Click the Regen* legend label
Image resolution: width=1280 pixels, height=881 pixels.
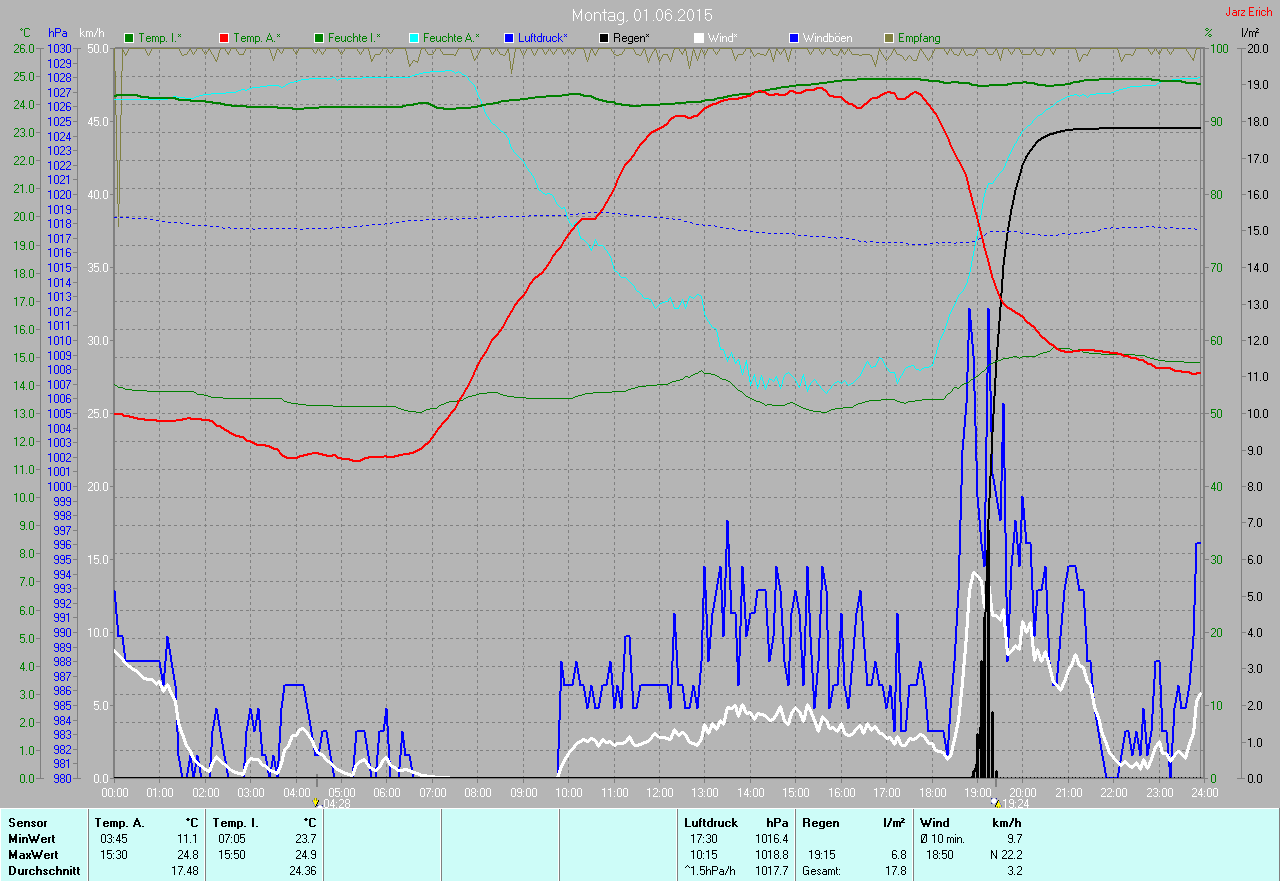(631, 38)
